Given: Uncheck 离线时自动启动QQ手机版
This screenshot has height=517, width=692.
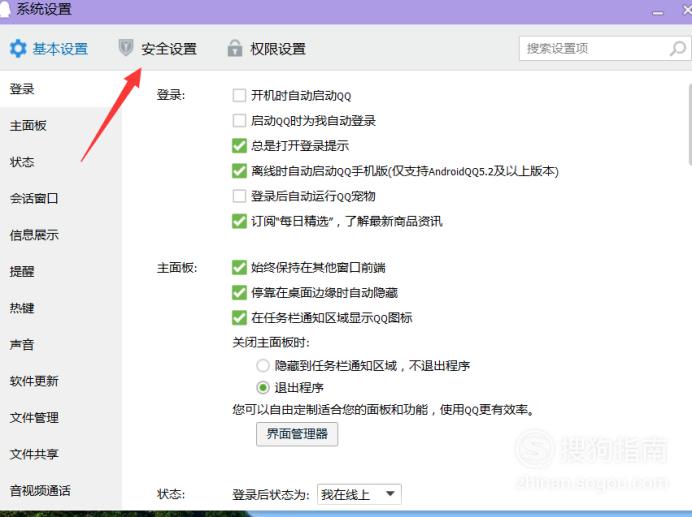Looking at the screenshot, I should 239,171.
